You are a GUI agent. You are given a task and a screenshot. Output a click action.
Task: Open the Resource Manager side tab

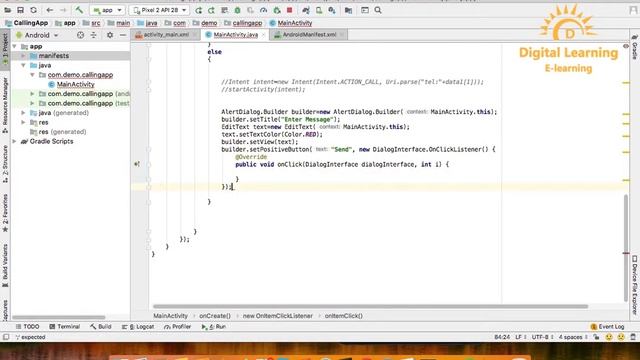[x=5, y=105]
